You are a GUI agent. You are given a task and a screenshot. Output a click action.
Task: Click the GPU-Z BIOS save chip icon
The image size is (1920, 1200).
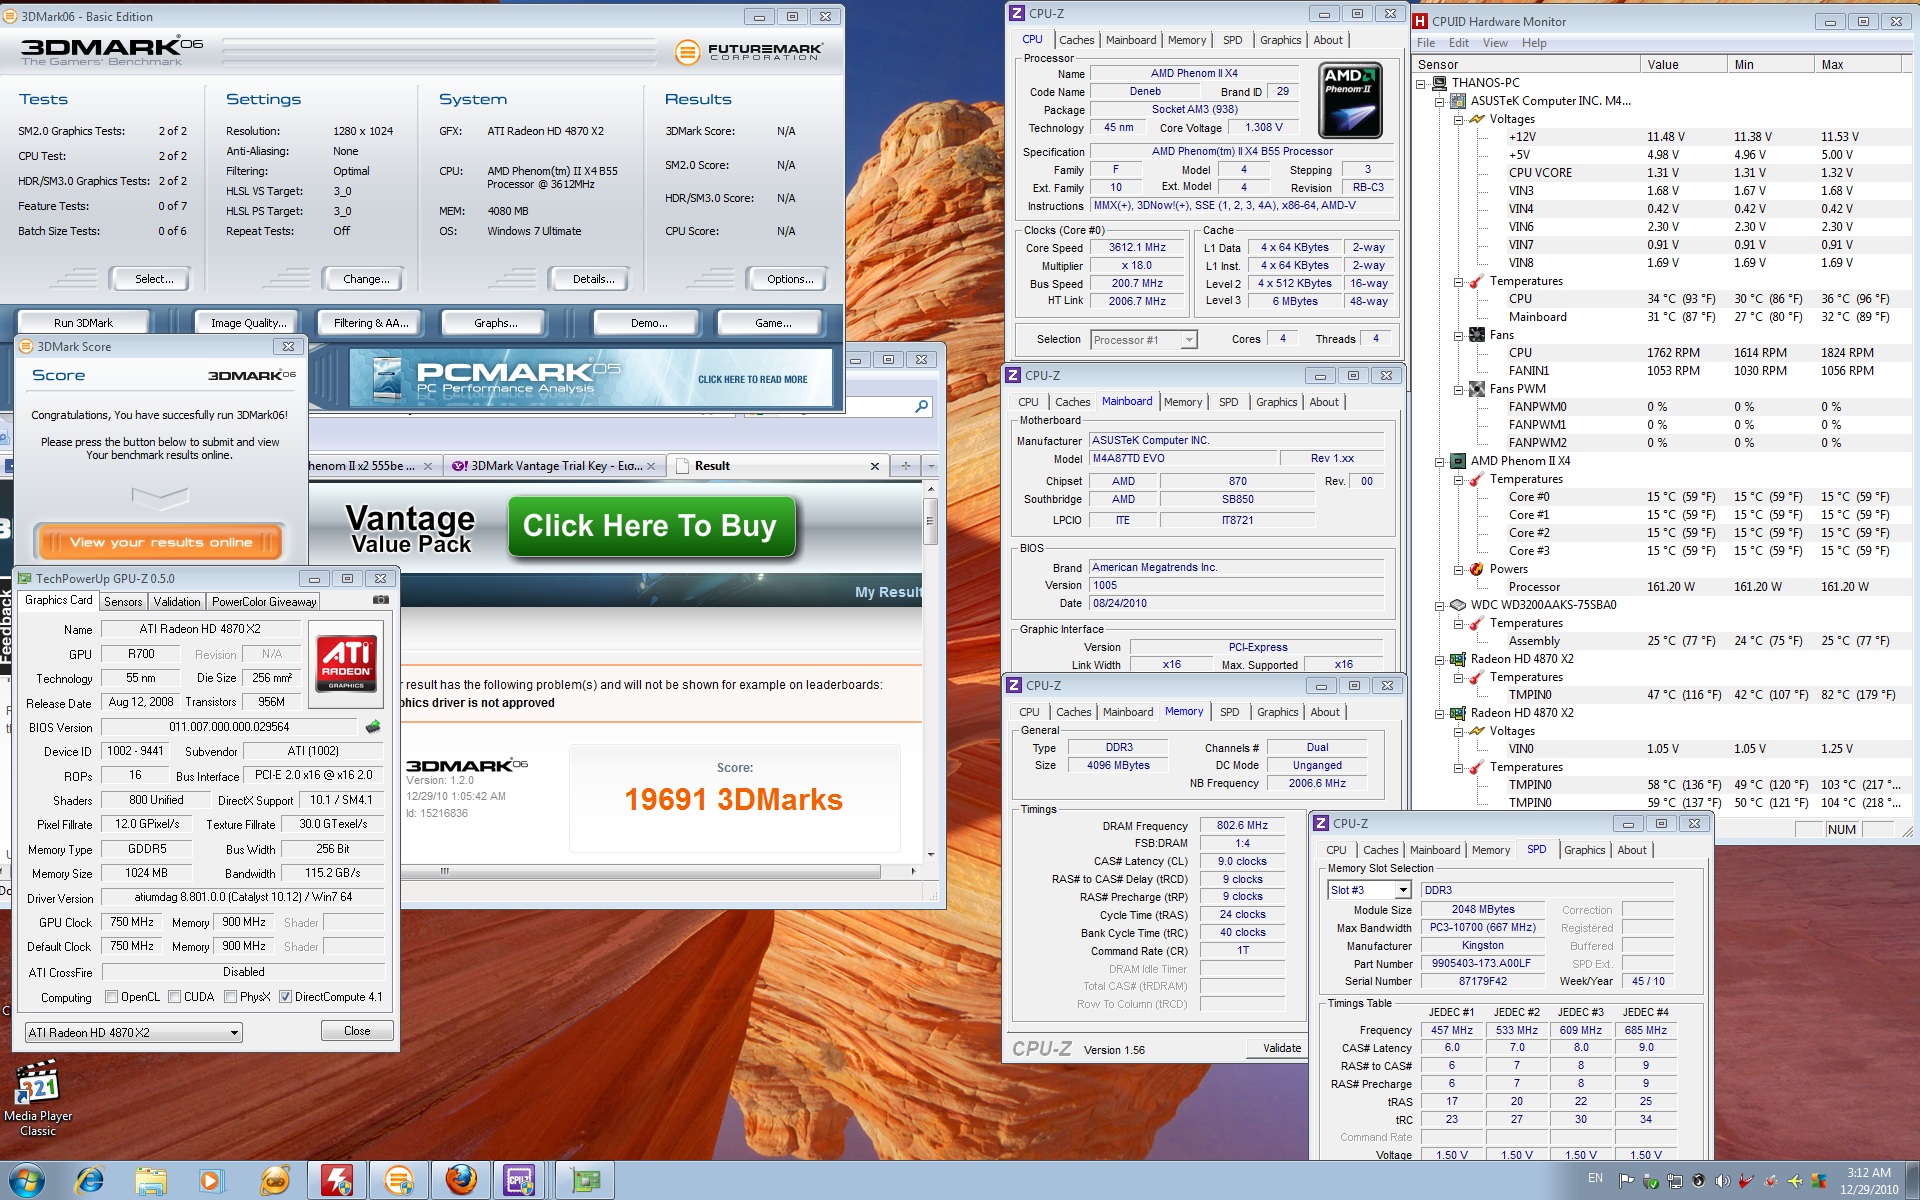pos(373,727)
